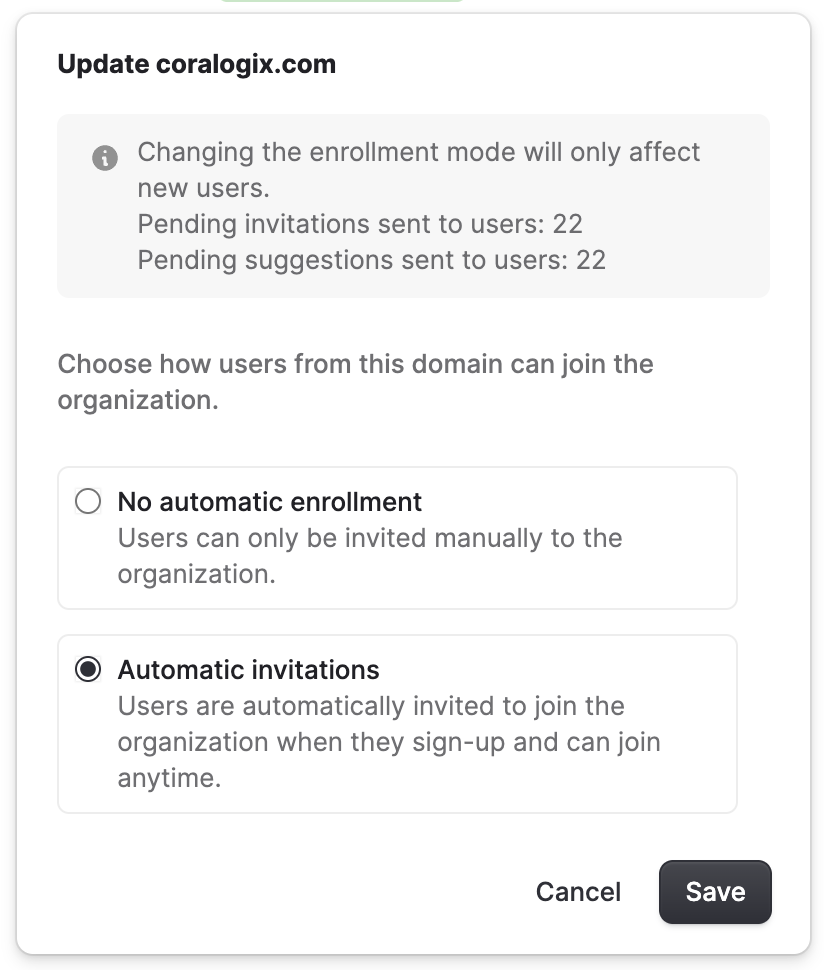Click the manual invitation description text
The image size is (824, 970).
[x=370, y=556]
